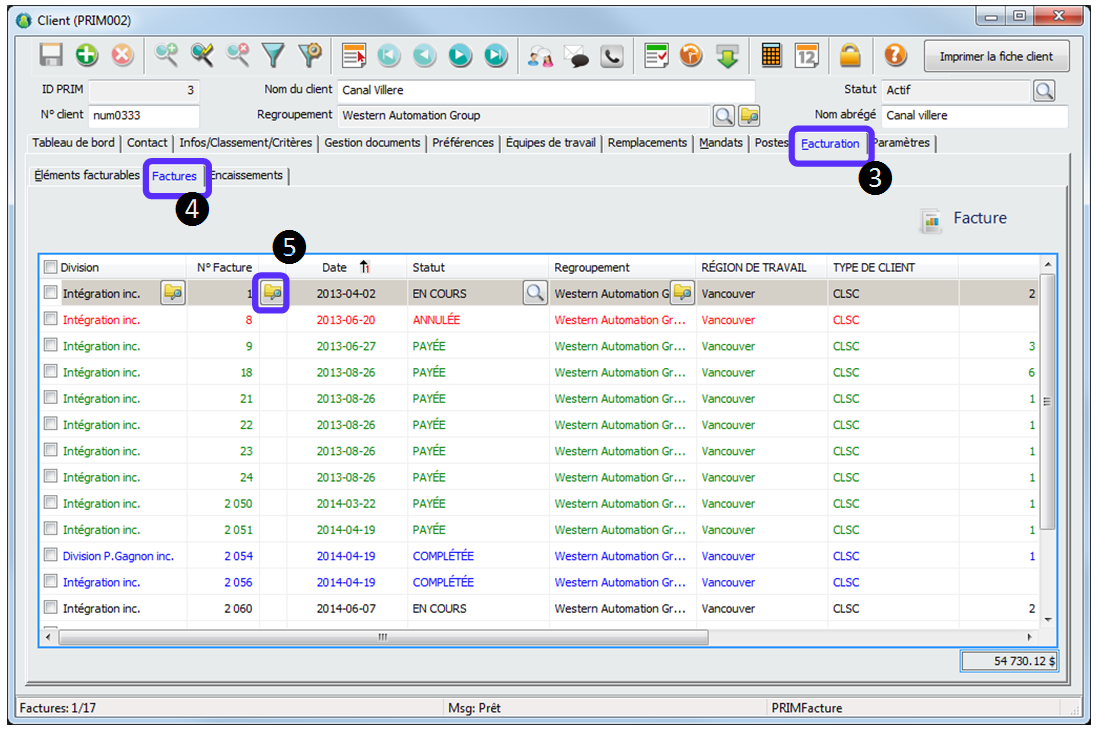The image size is (1098, 733).
Task: Click the horizontal scrollbar of invoice grid
Action: [380, 637]
